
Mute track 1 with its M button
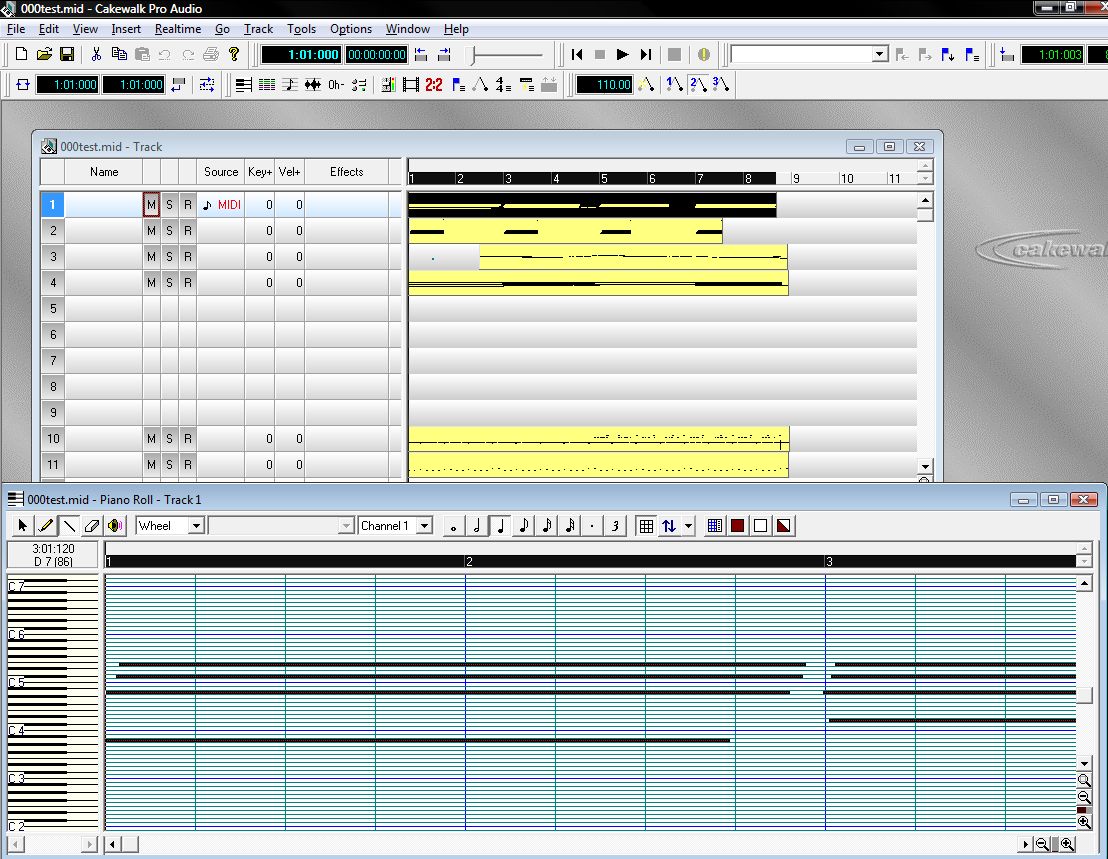pos(151,205)
